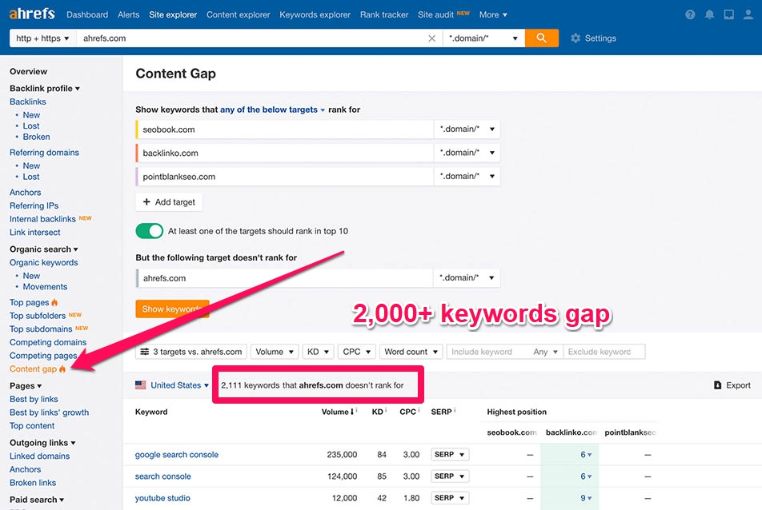
Task: Collapse the Organic search section
Action: (x=44, y=249)
